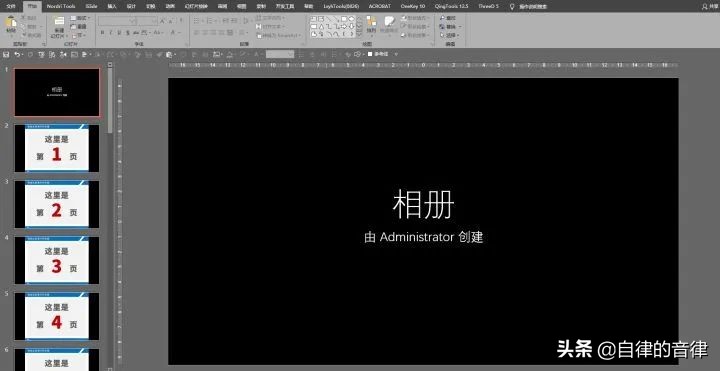Add a new slide with New Slide button
The width and height of the screenshot is (720, 371).
click(58, 27)
